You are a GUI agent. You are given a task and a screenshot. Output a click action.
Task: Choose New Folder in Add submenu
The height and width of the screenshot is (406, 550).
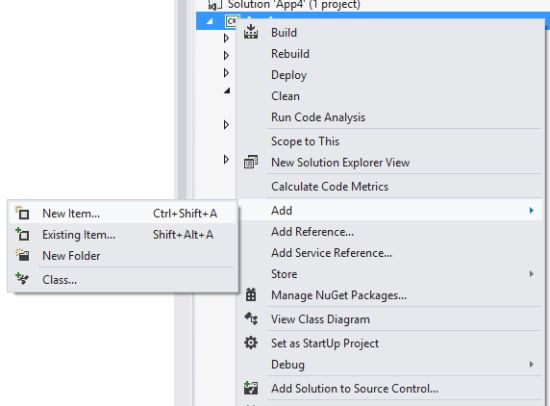[x=122, y=255]
